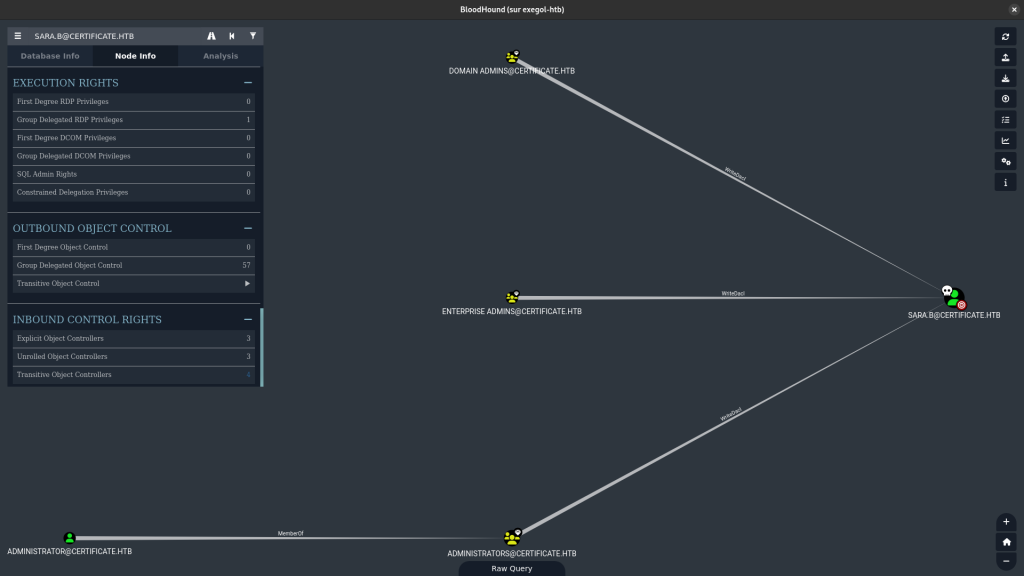
Task: Open the About info icon
Action: point(1006,183)
